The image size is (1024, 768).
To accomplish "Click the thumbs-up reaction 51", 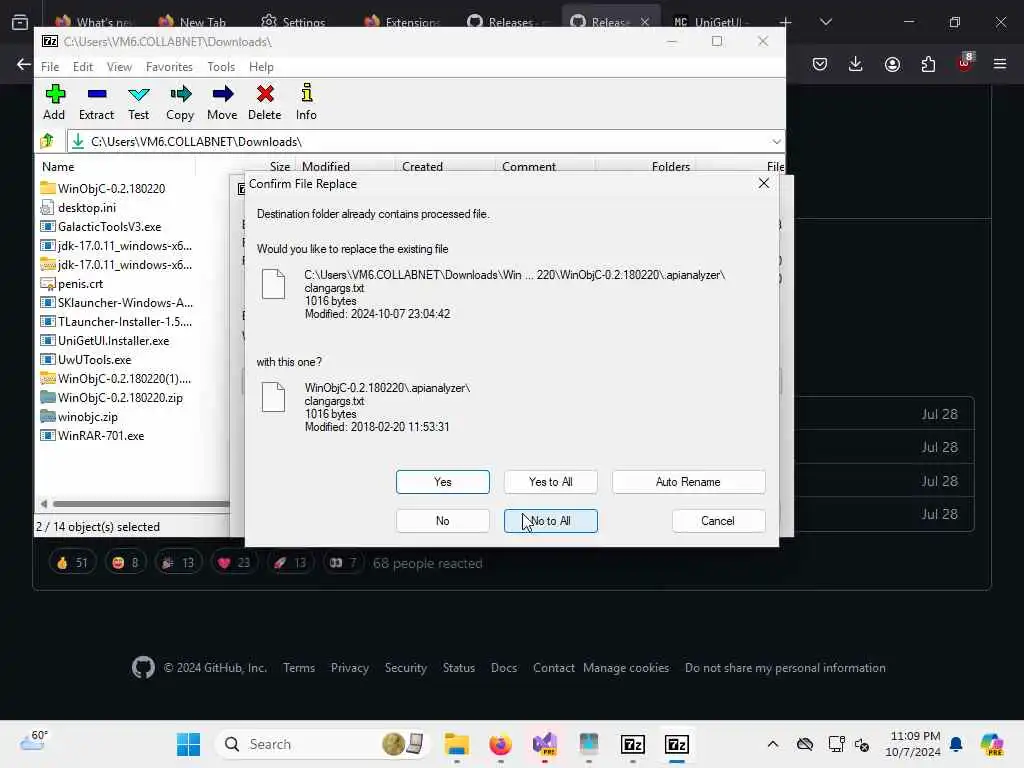I will 72,563.
